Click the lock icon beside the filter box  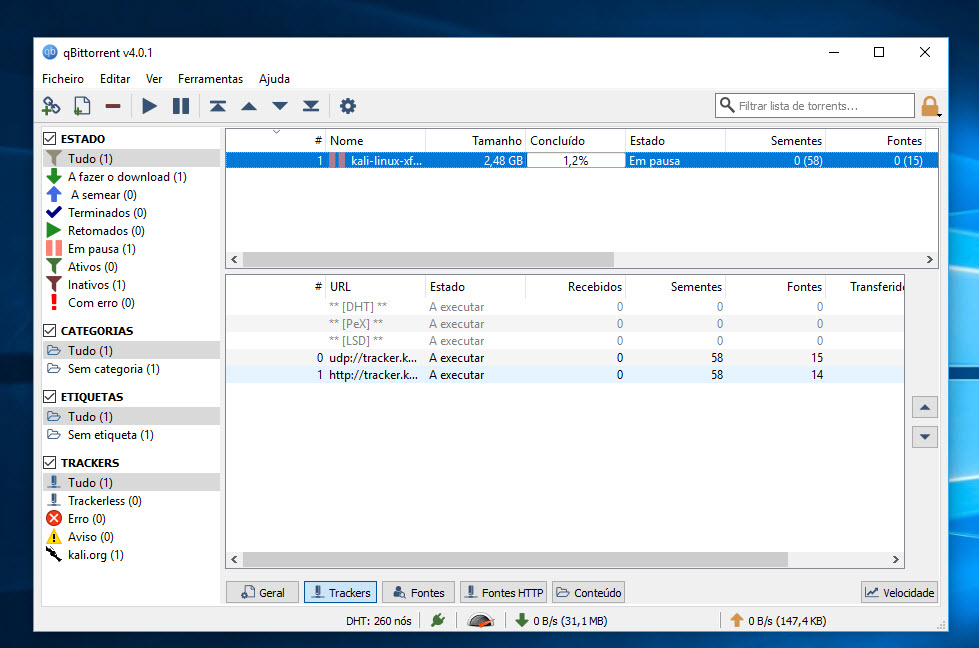(928, 105)
